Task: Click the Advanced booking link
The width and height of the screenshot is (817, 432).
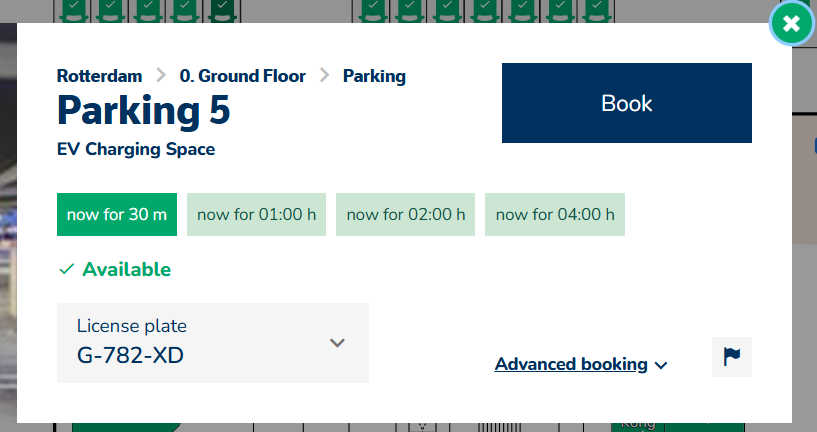Action: tap(571, 364)
